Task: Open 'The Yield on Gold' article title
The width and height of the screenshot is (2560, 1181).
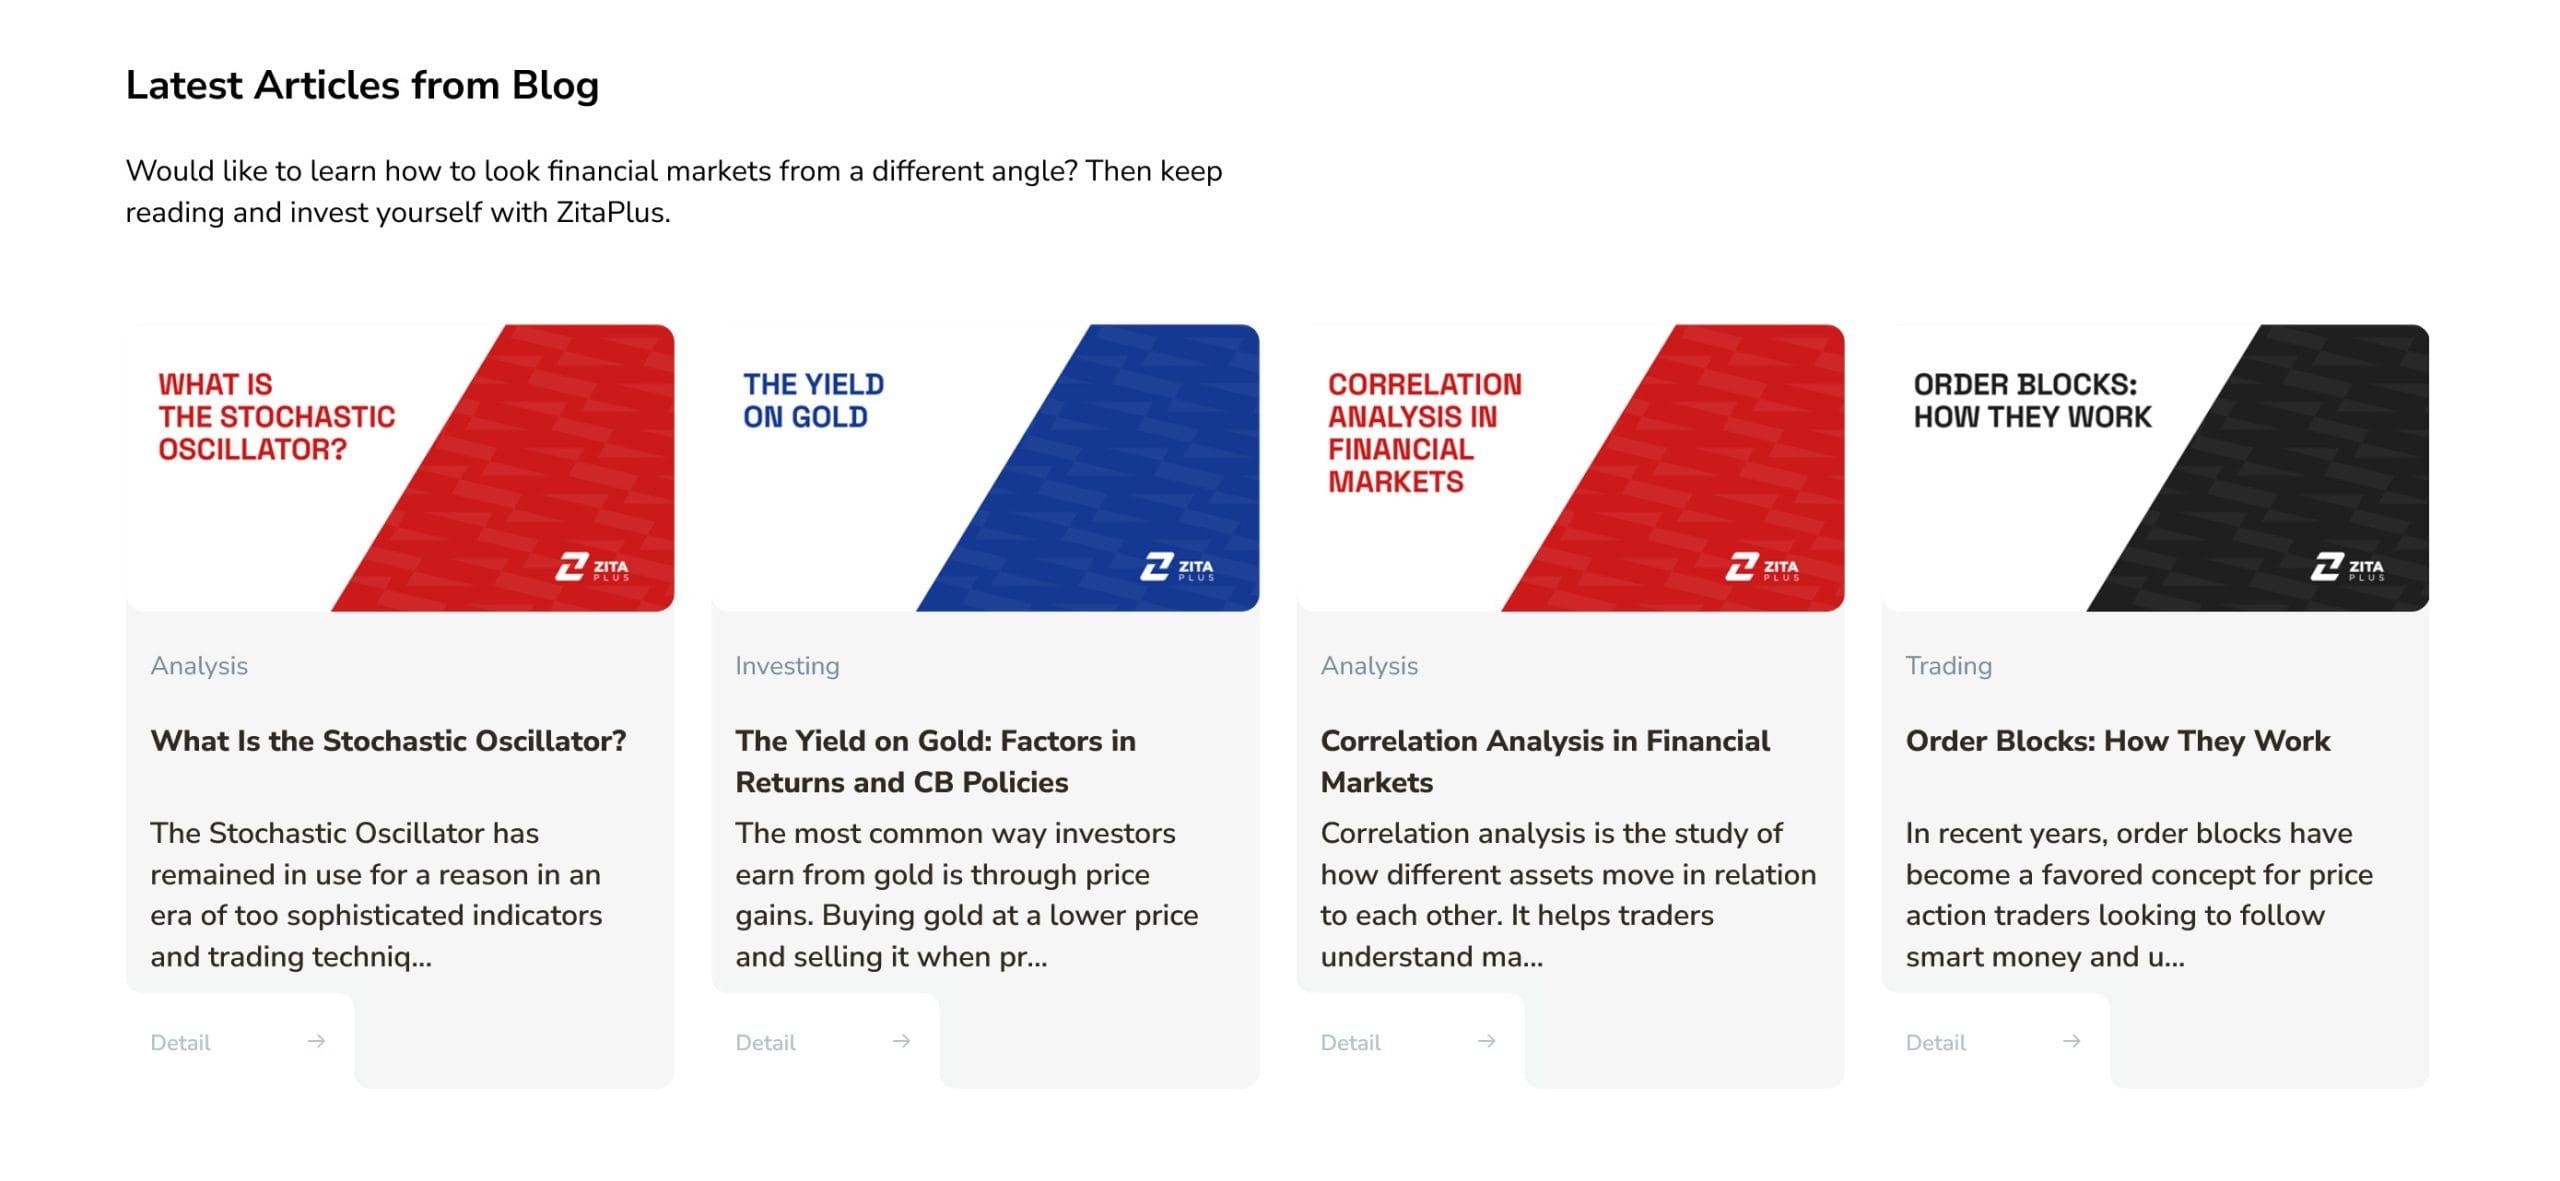Action: 935,761
